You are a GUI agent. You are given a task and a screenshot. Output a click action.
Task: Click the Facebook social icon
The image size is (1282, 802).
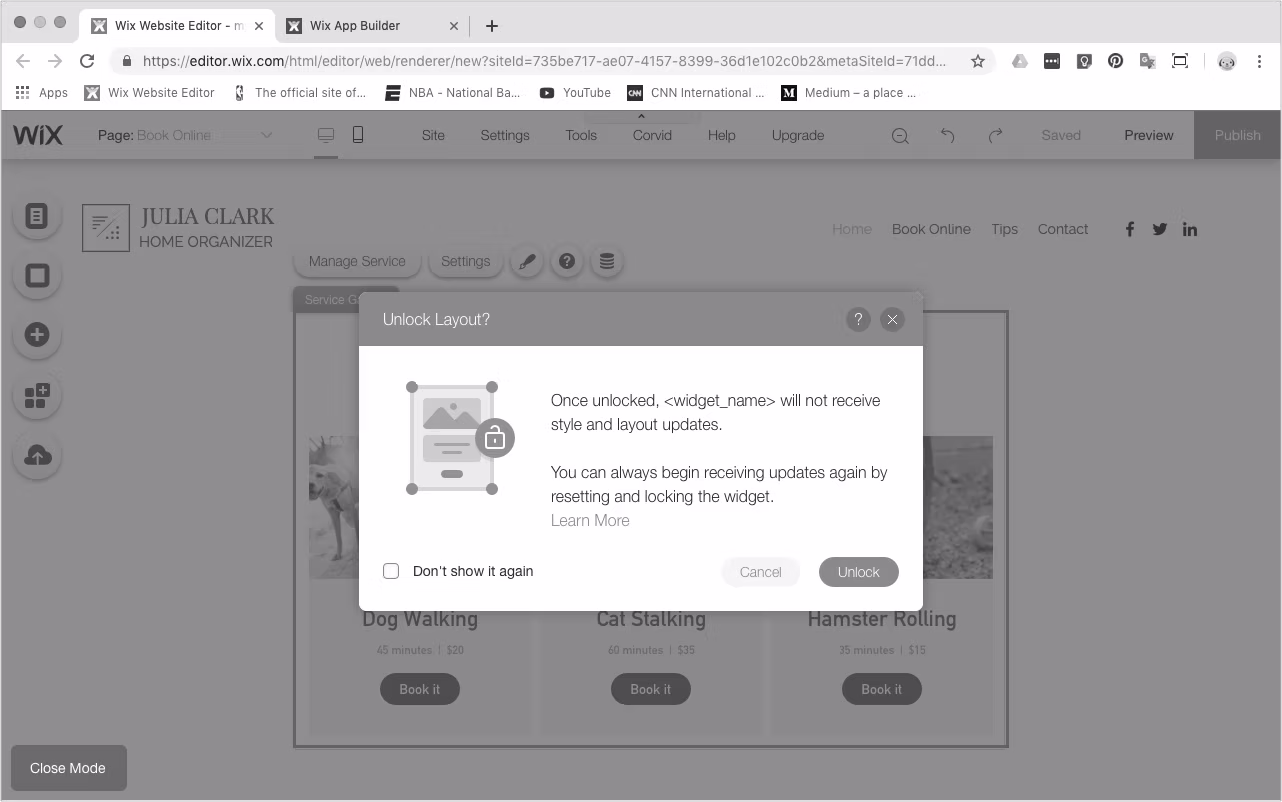pyautogui.click(x=1130, y=229)
